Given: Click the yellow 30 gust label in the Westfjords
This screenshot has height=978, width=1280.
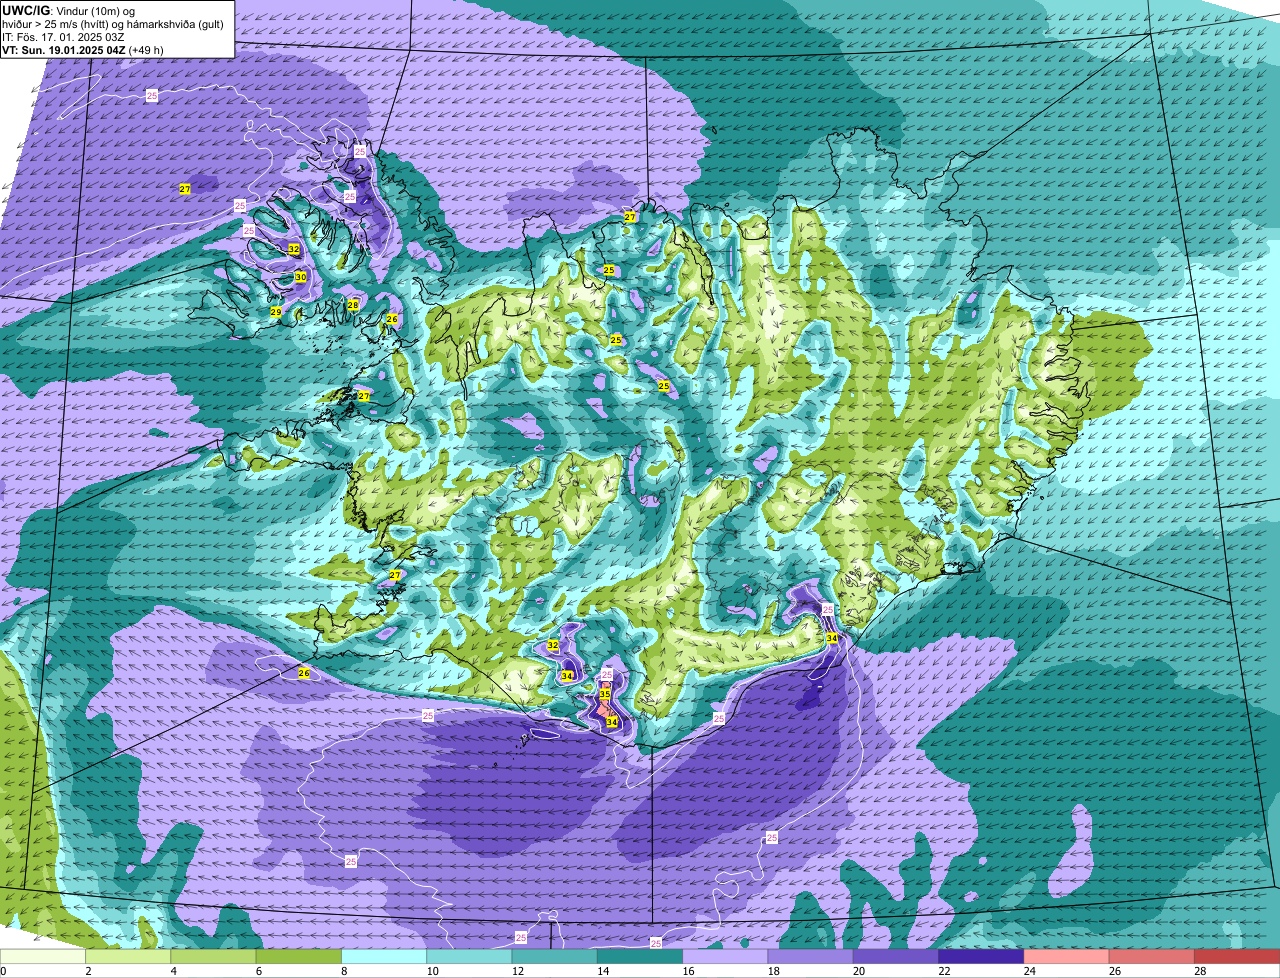Looking at the screenshot, I should (x=300, y=277).
